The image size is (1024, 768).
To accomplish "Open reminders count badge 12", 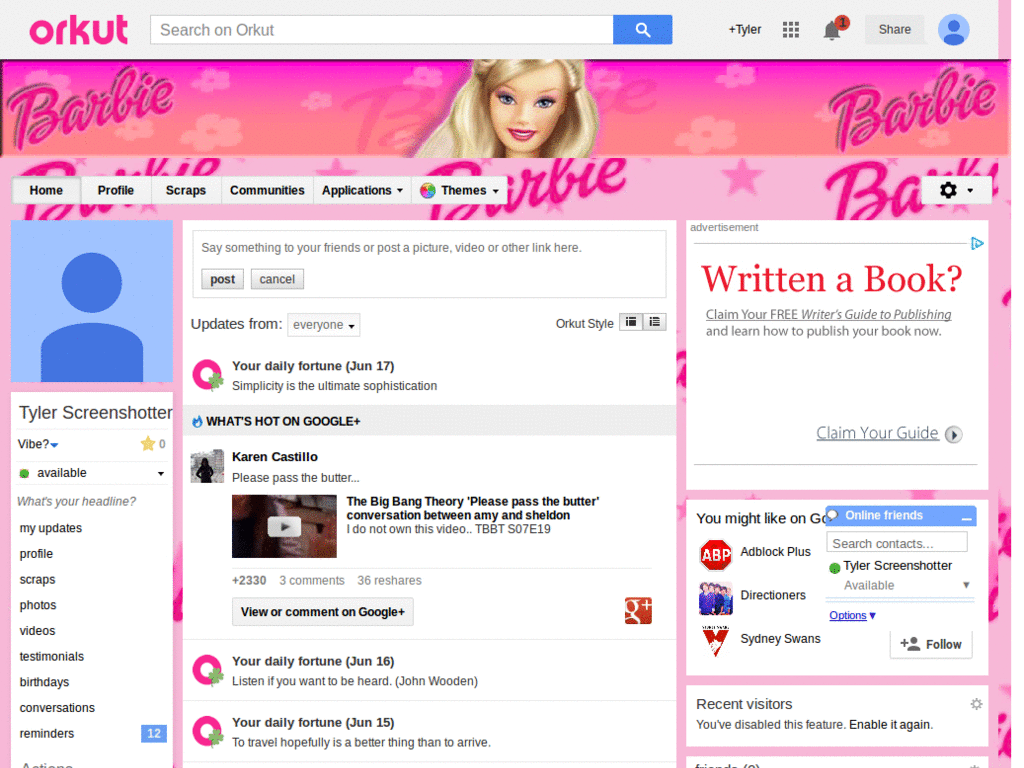I will 153,733.
